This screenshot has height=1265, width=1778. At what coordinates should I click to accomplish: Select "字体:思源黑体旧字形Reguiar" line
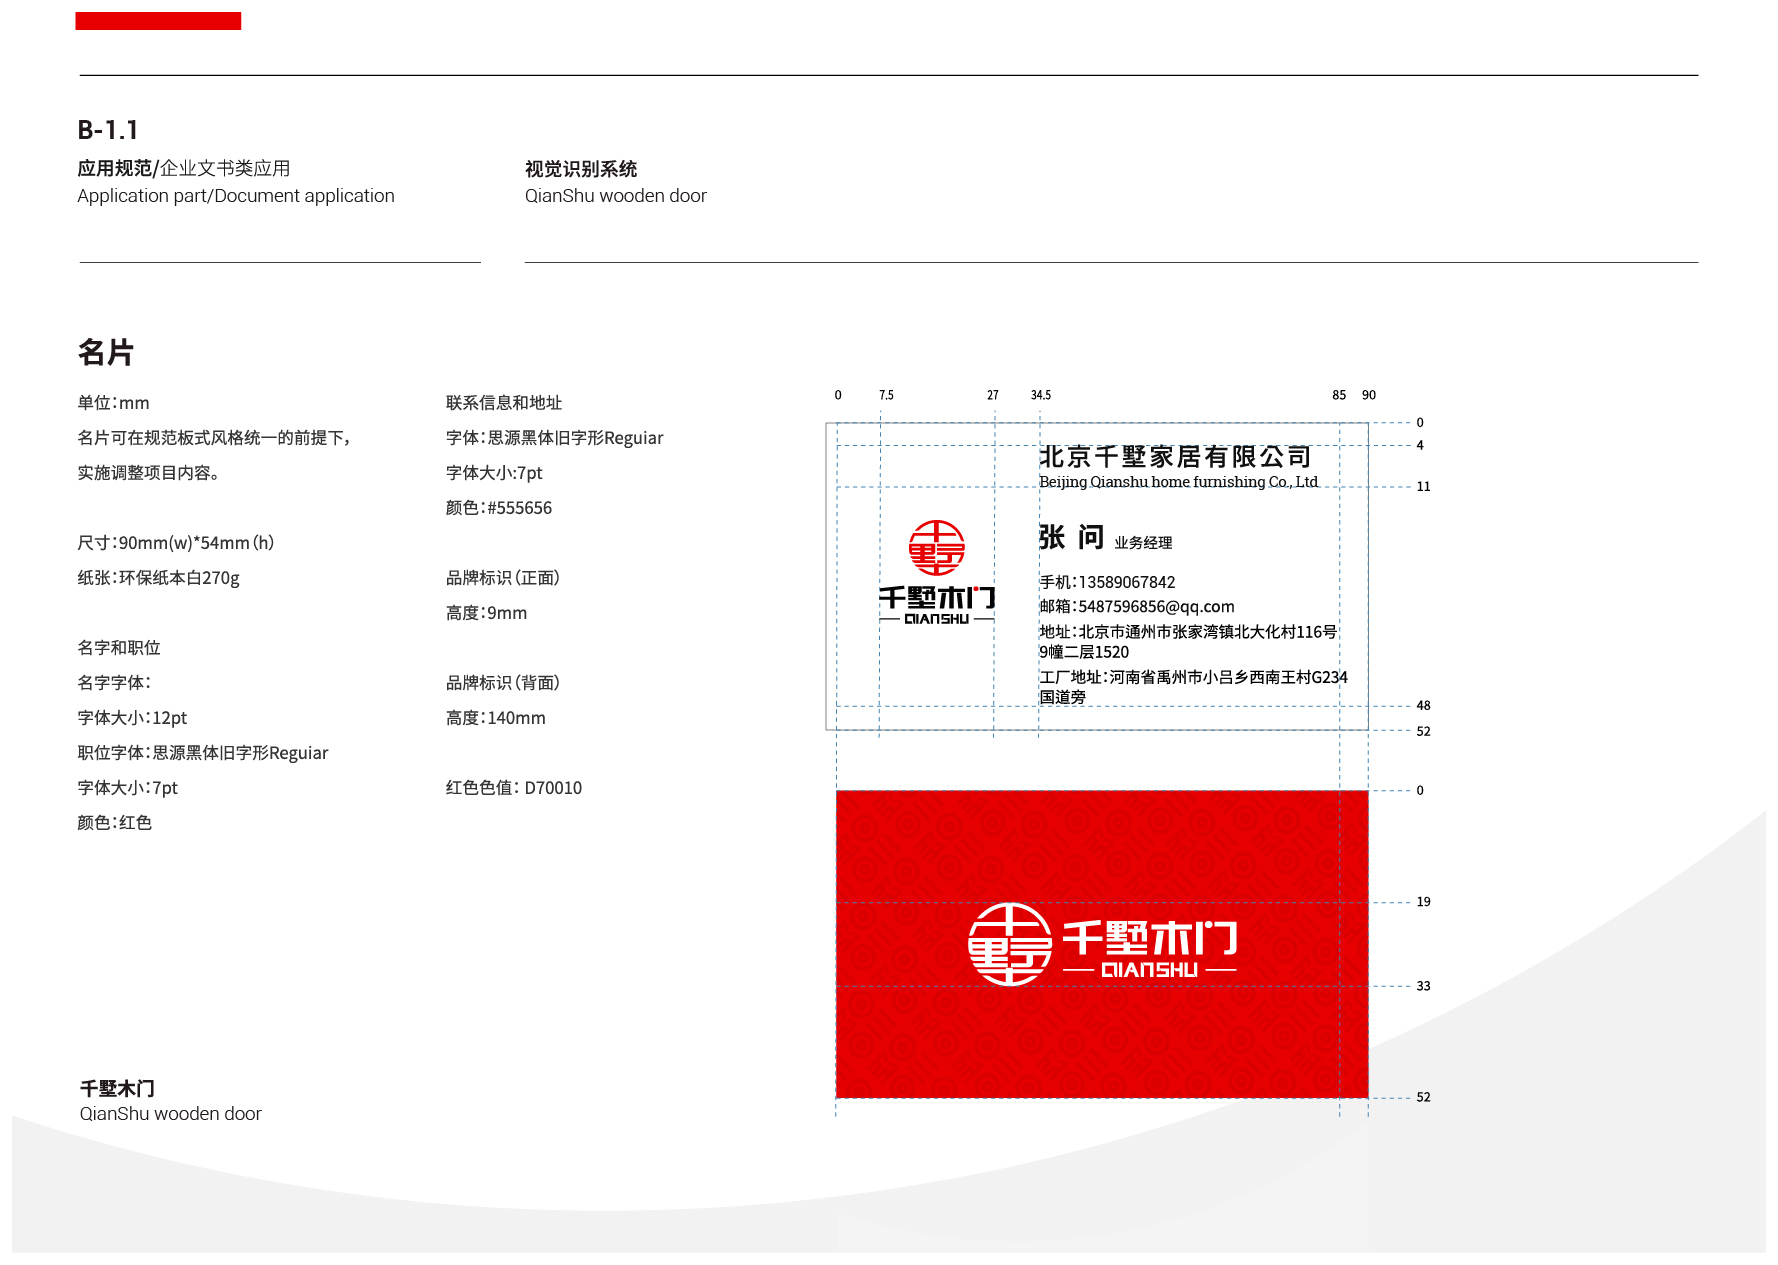point(555,438)
